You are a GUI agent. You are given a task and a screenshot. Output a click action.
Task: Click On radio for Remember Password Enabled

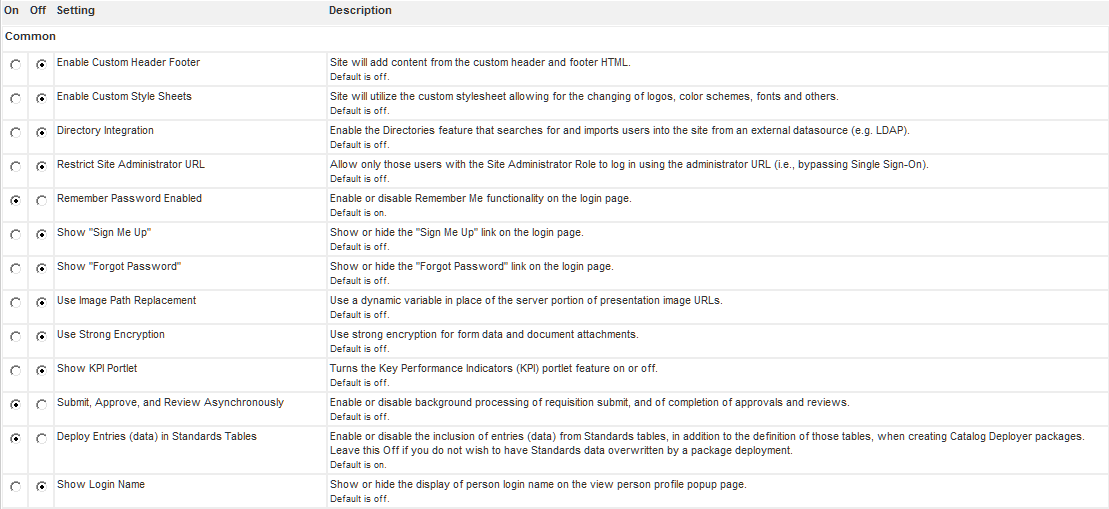coord(14,201)
